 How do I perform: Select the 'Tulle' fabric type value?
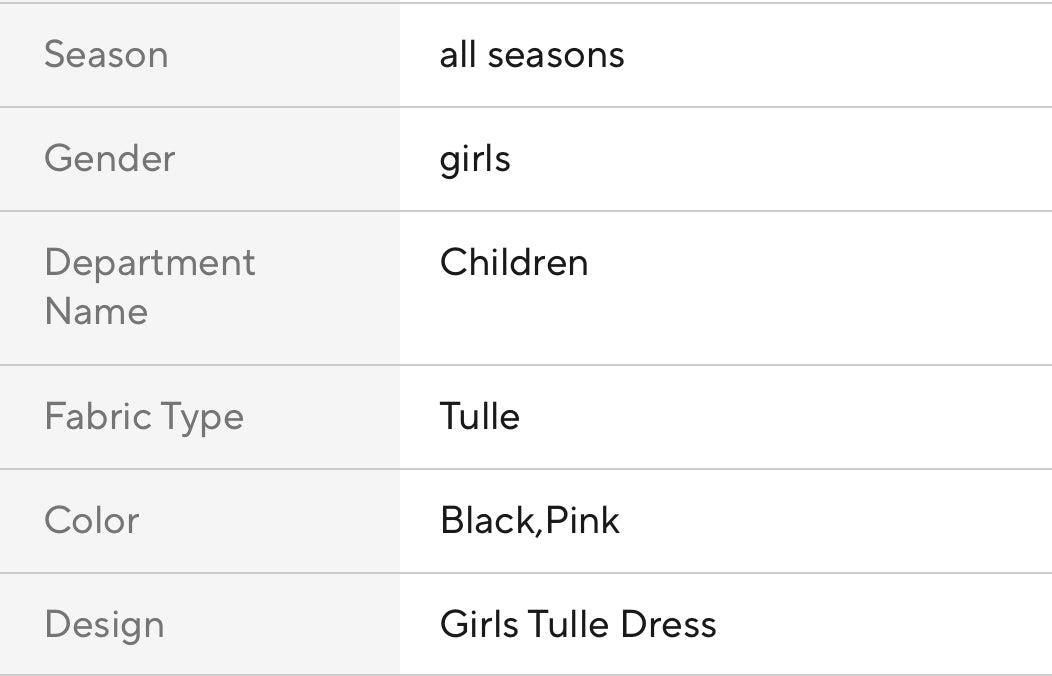[479, 417]
